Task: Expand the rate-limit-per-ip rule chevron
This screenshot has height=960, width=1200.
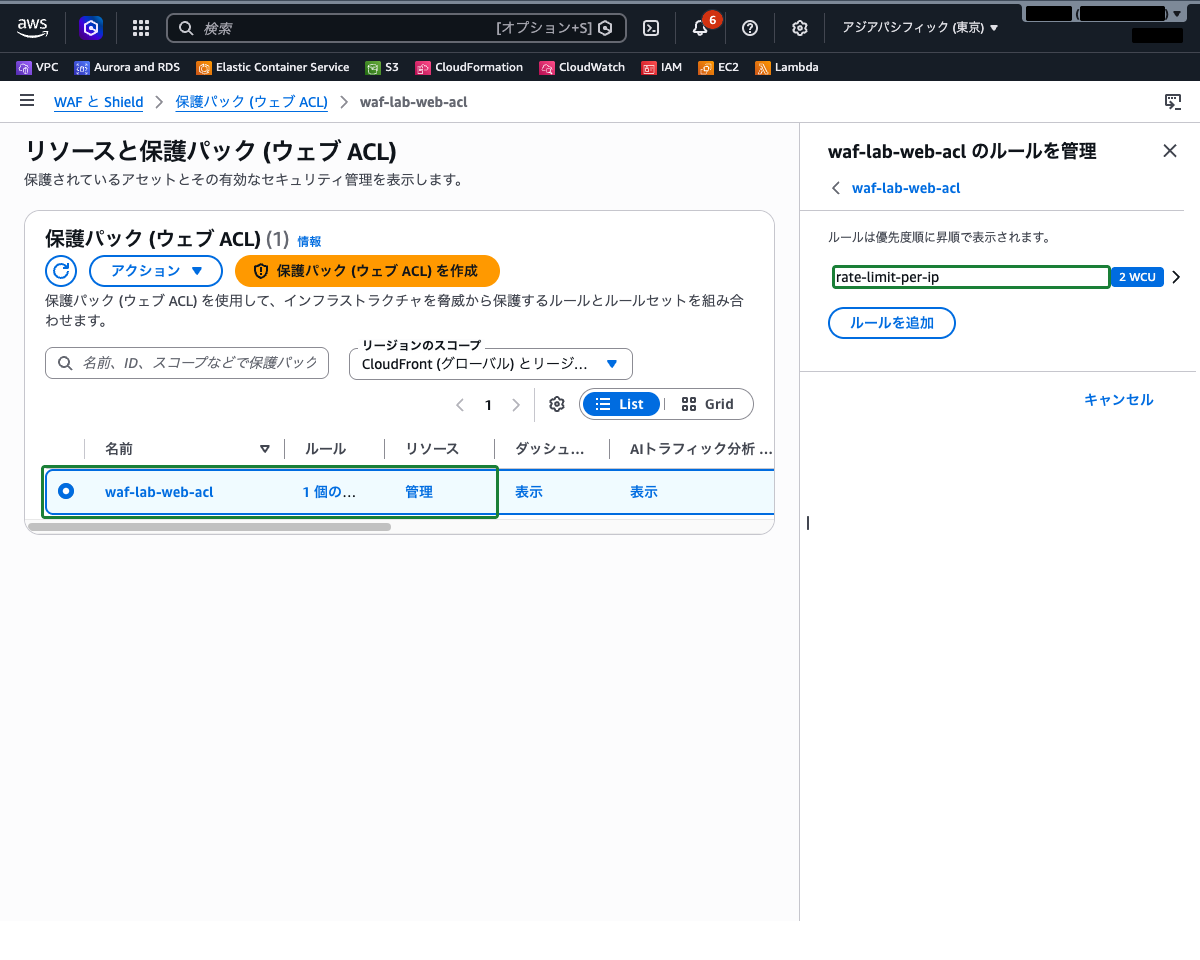Action: [1176, 277]
